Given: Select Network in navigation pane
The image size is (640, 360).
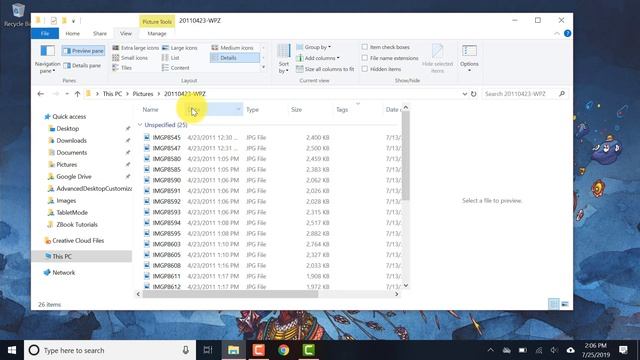Looking at the screenshot, I should 63,272.
